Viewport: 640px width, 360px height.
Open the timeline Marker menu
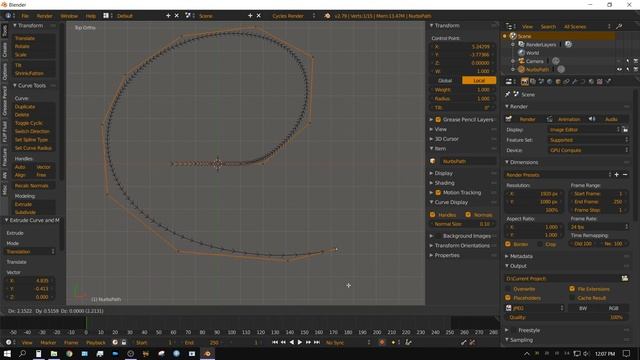tap(48, 342)
